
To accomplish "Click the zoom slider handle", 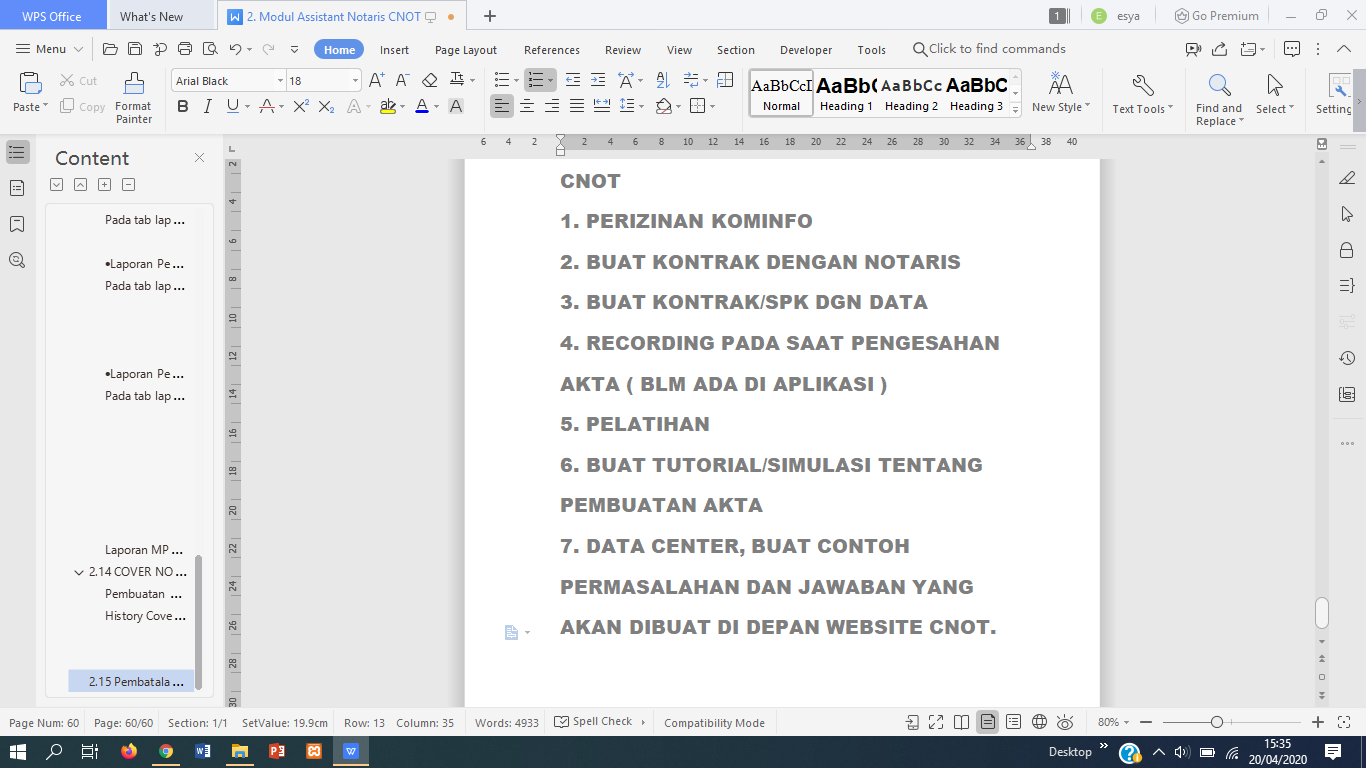I will pyautogui.click(x=1216, y=722).
